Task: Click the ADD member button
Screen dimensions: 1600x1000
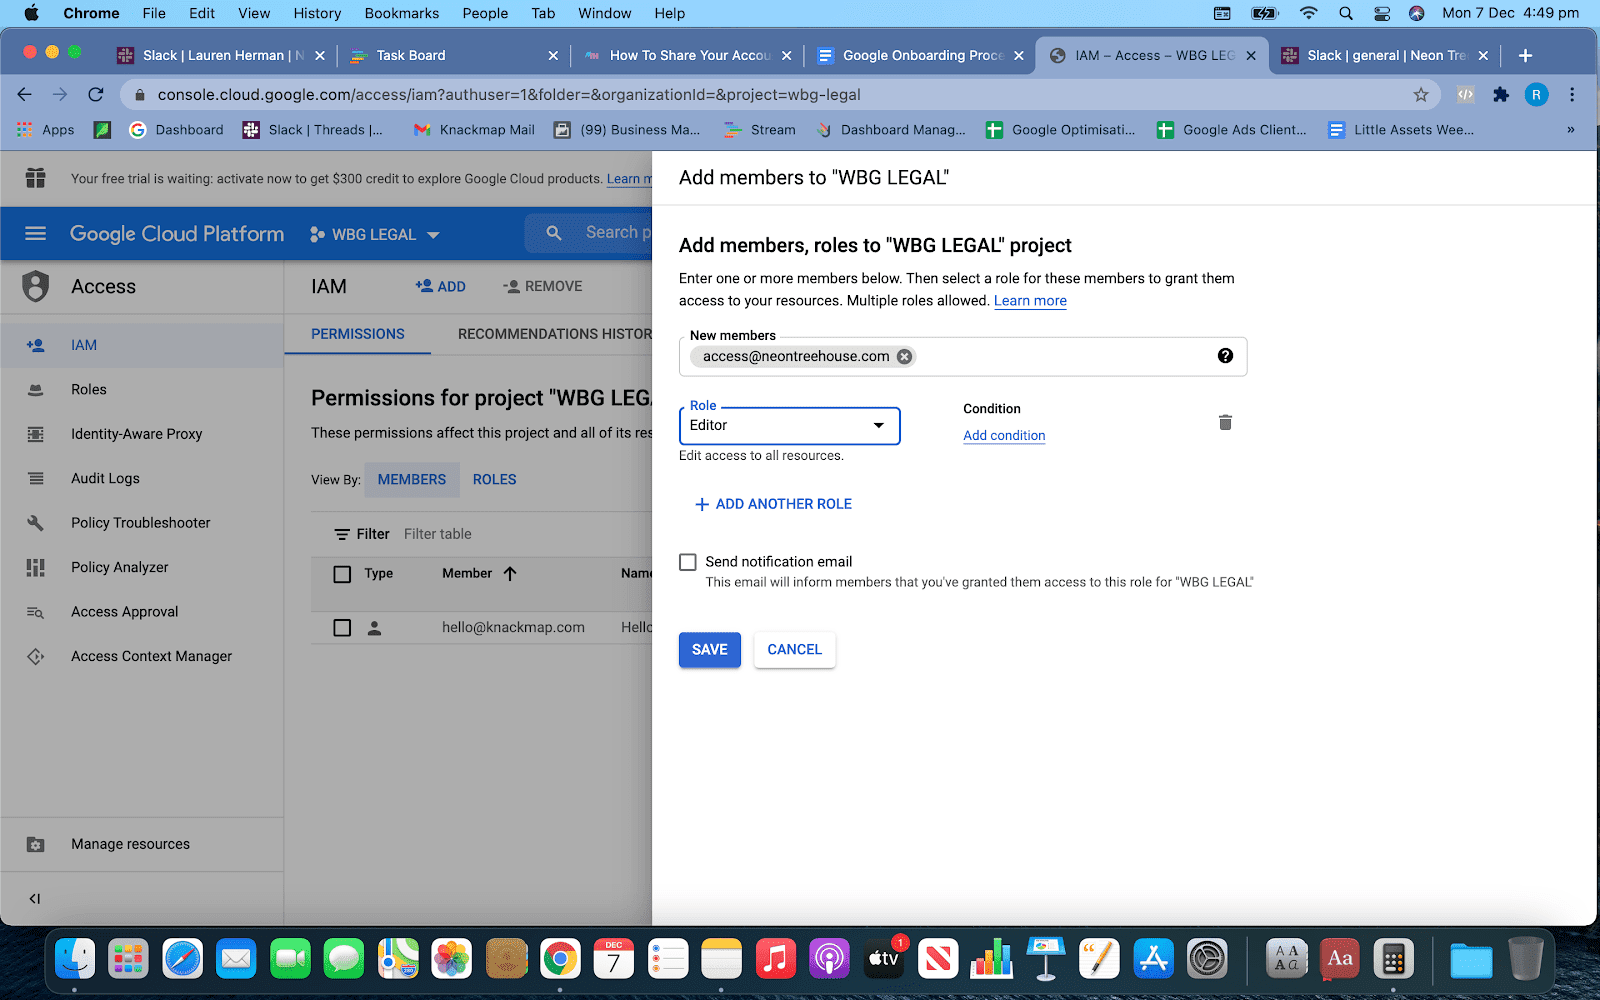Action: tap(440, 287)
